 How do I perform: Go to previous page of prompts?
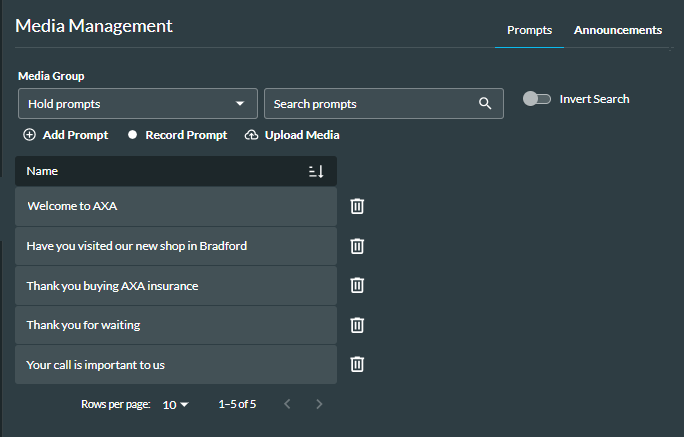tap(287, 405)
